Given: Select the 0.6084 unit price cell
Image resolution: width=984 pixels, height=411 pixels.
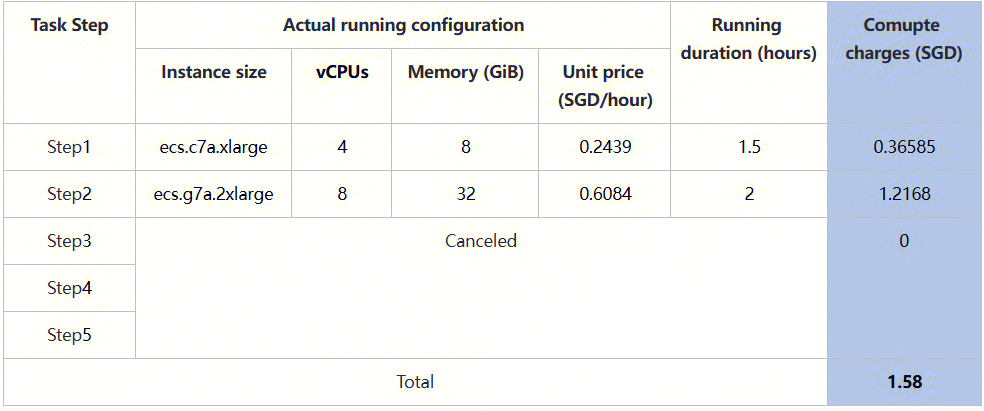Looking at the screenshot, I should point(604,194).
